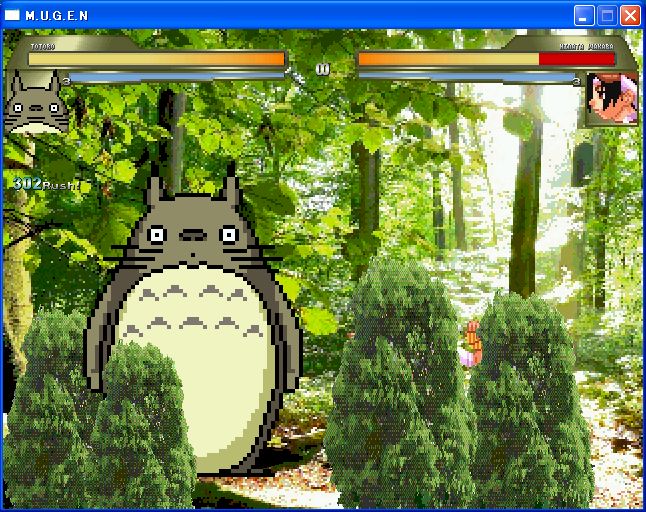Click the "302 Rush!" combo counter

click(46, 184)
